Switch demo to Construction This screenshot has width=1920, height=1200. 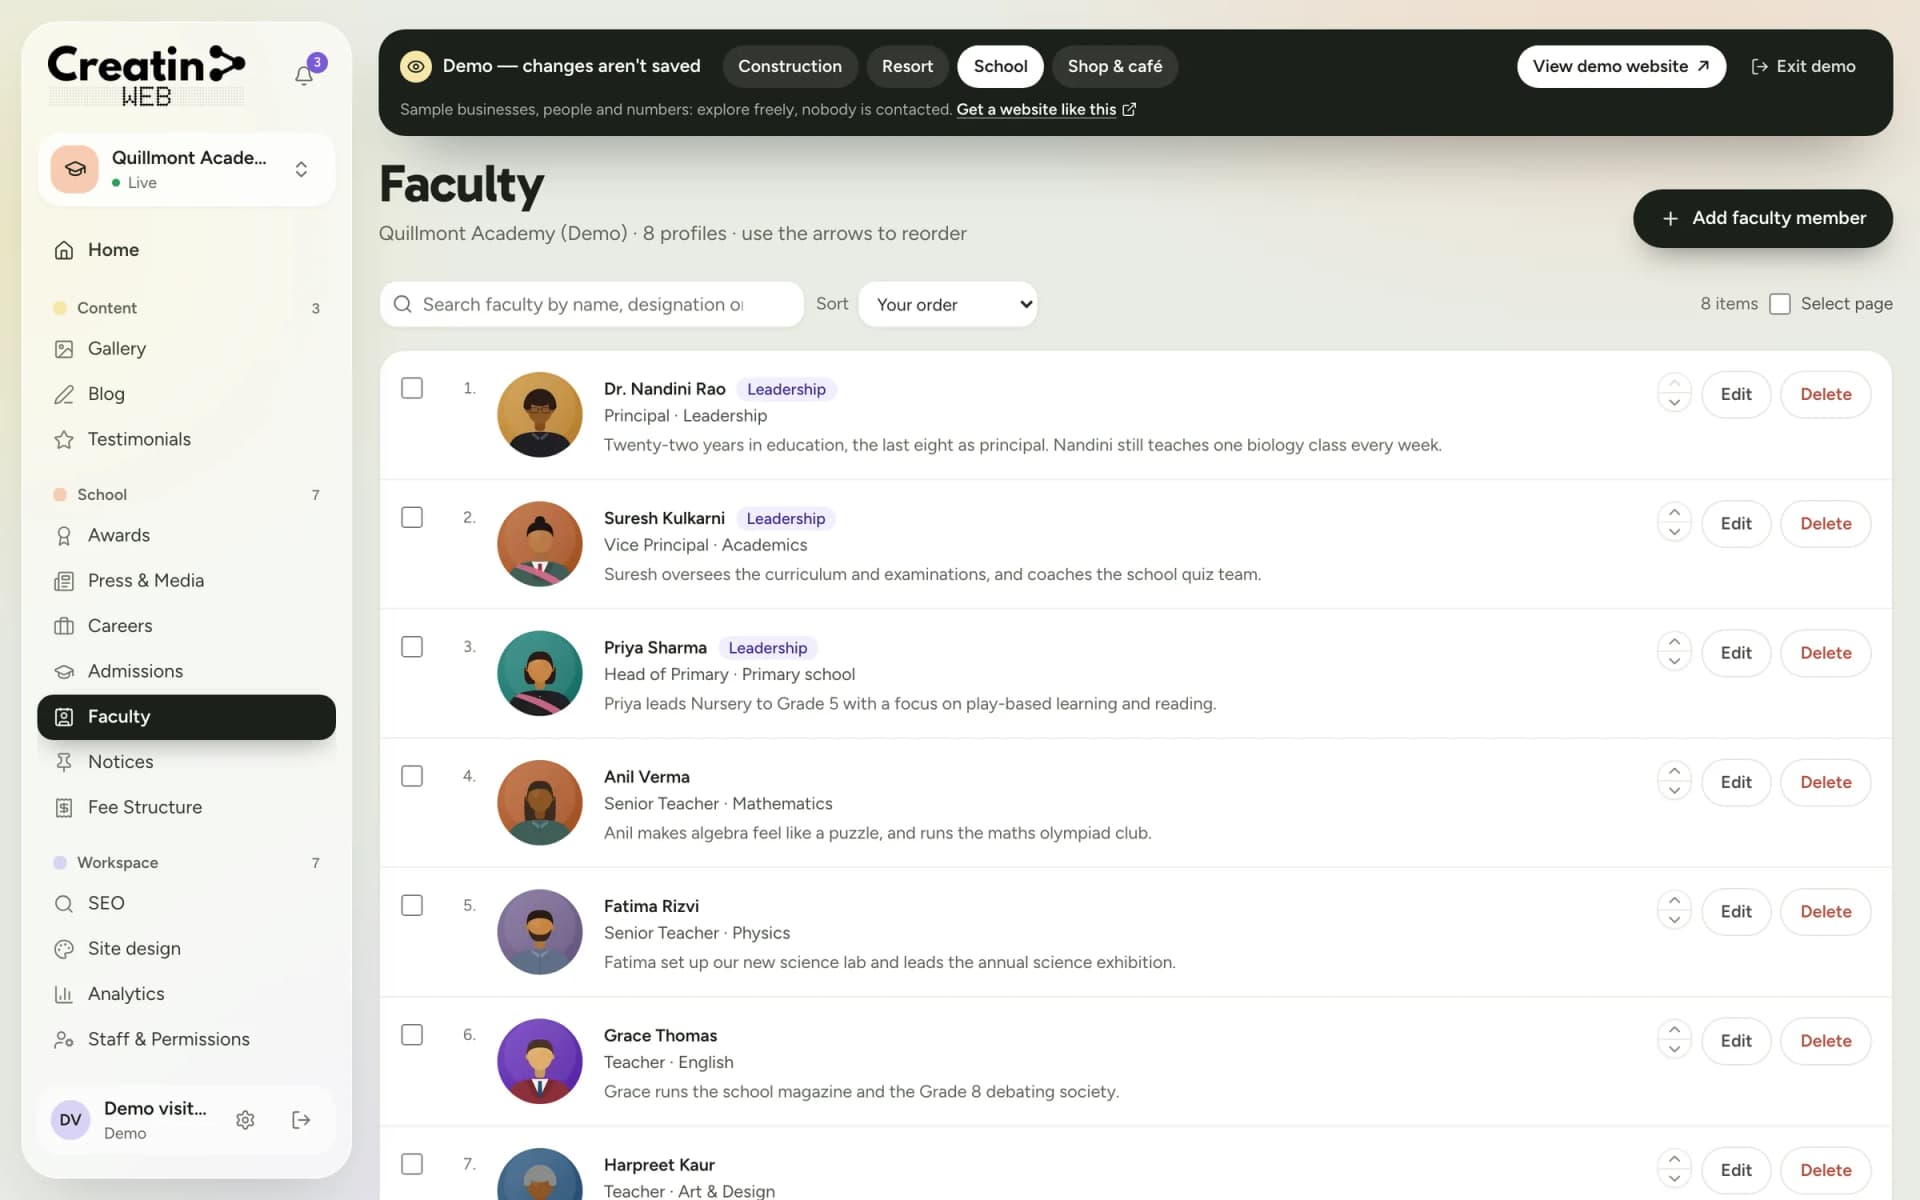click(790, 66)
